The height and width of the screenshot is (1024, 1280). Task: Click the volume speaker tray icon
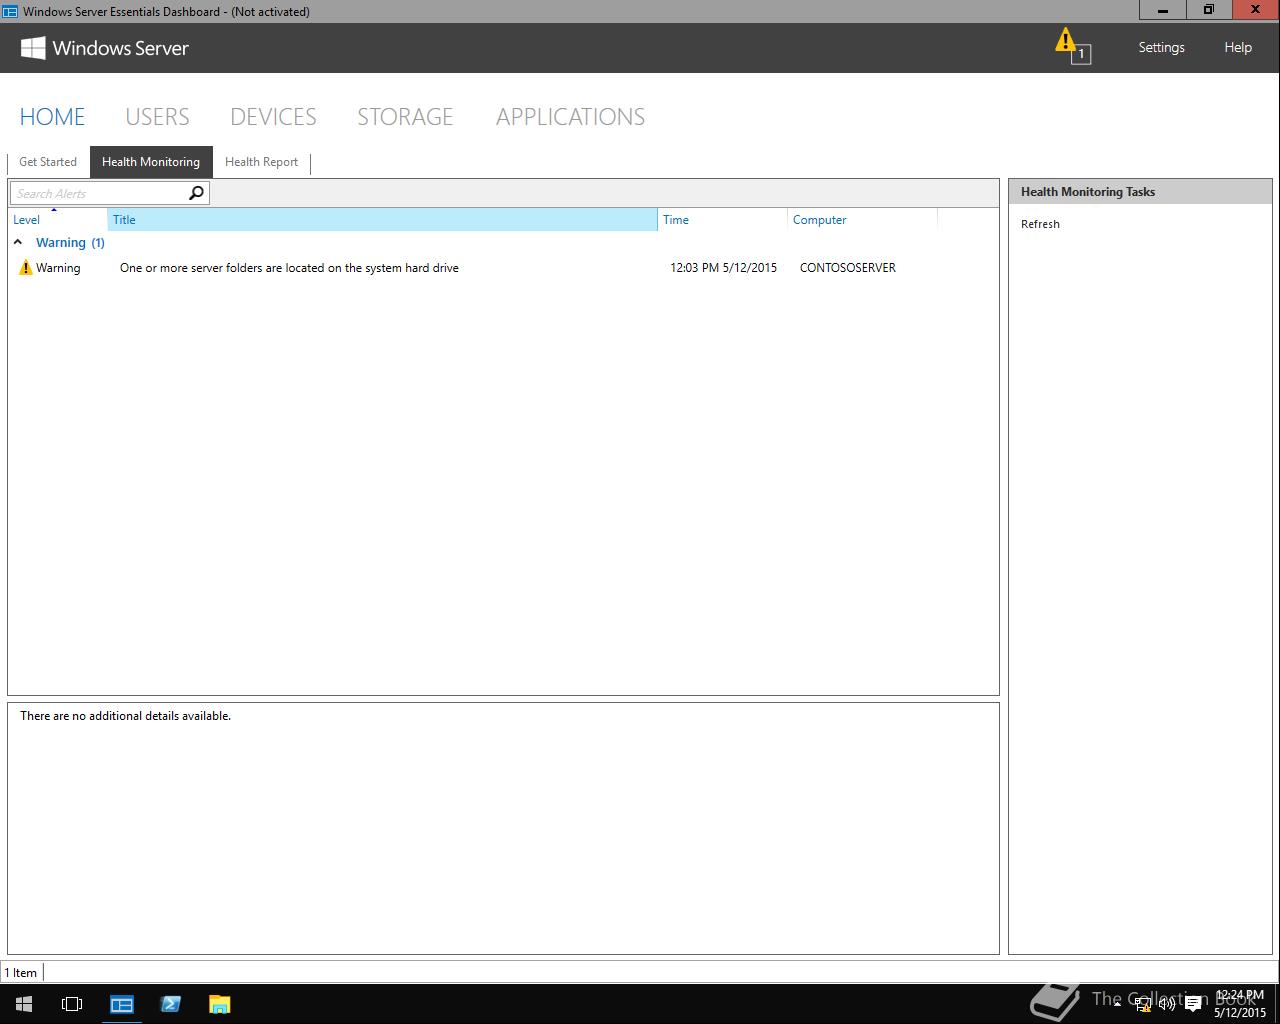tap(1167, 1004)
